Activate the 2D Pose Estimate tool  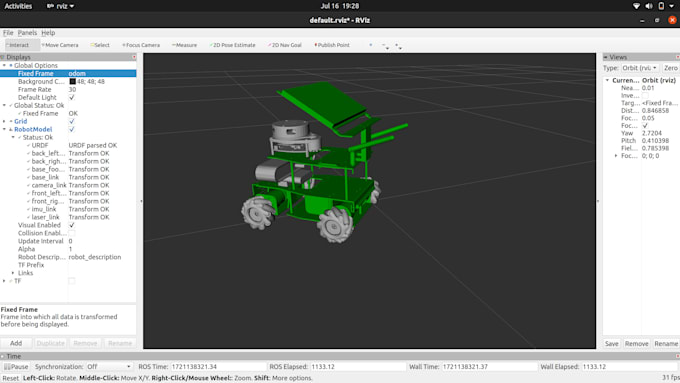(232, 45)
